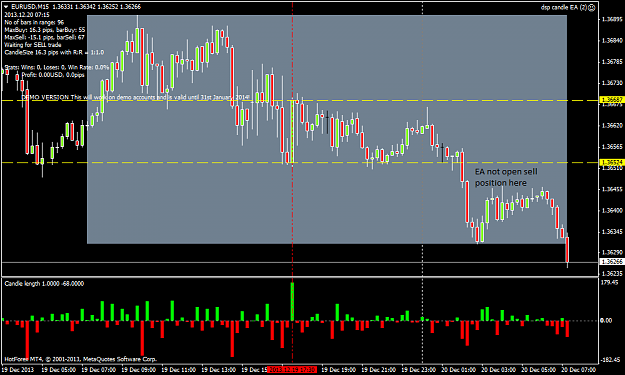Viewport: 625px width, 375px height.
Task: Click the "Stats: Wins: 0, Loses: 0" line
Action: click(57, 67)
